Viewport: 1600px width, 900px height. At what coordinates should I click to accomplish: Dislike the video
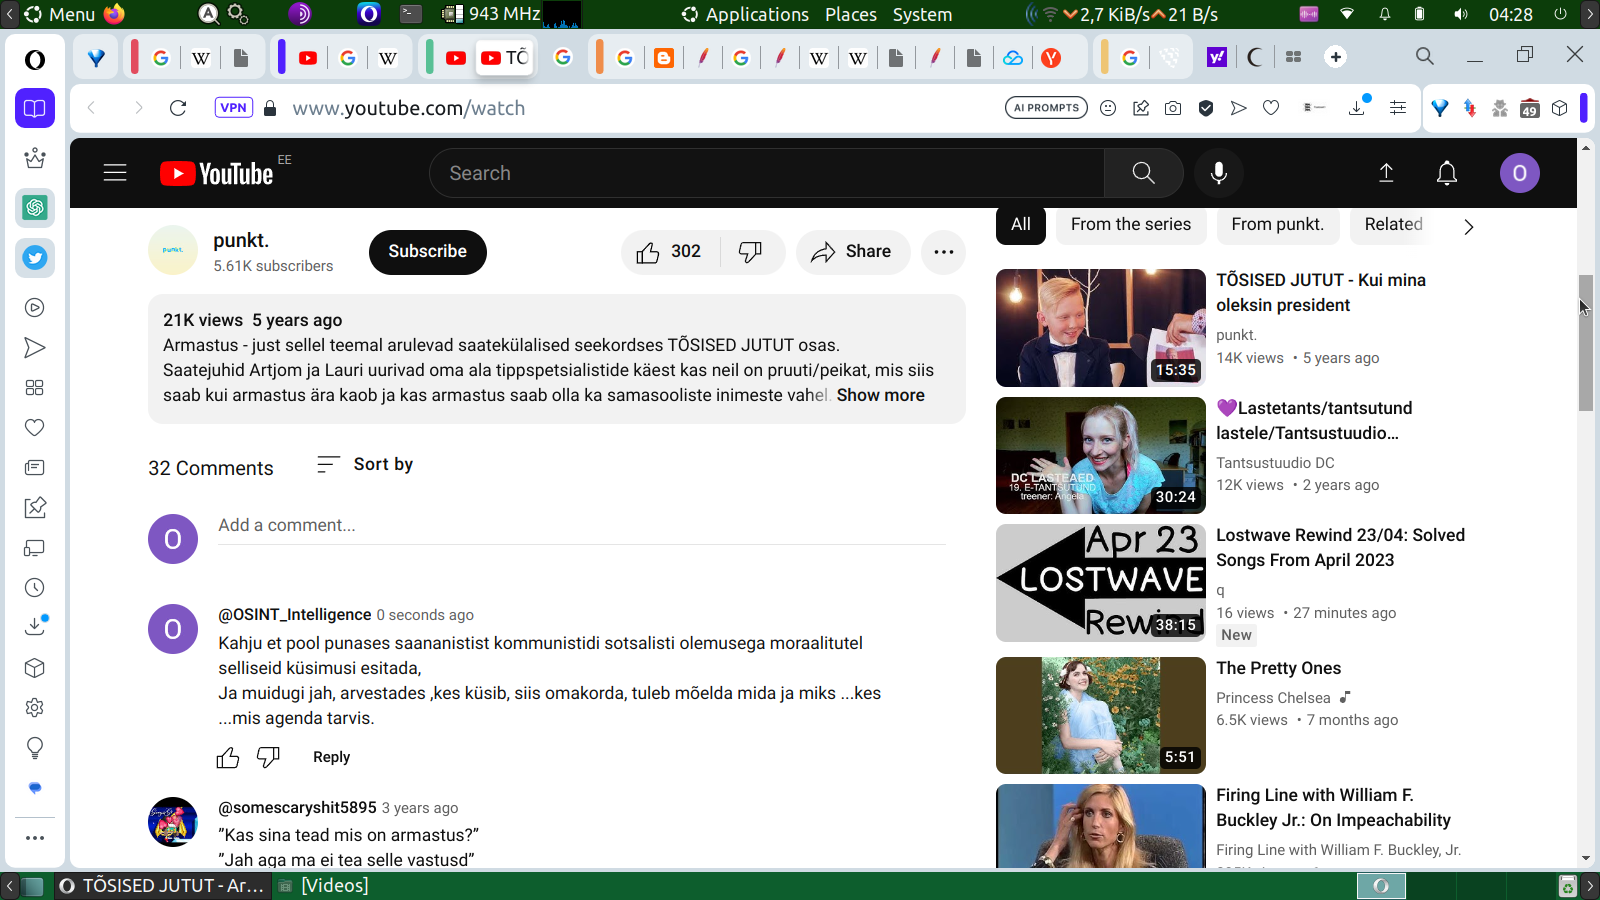751,252
